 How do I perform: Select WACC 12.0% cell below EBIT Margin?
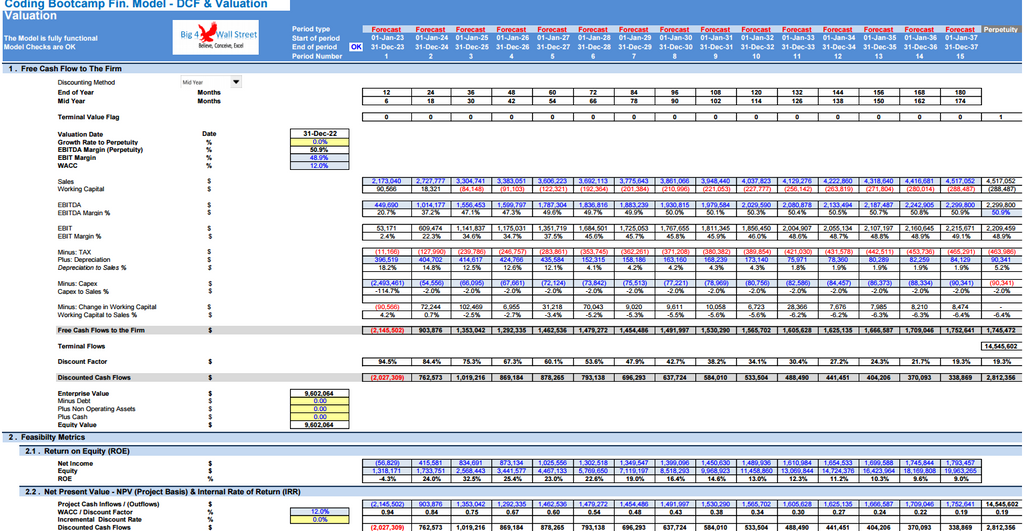(x=319, y=165)
